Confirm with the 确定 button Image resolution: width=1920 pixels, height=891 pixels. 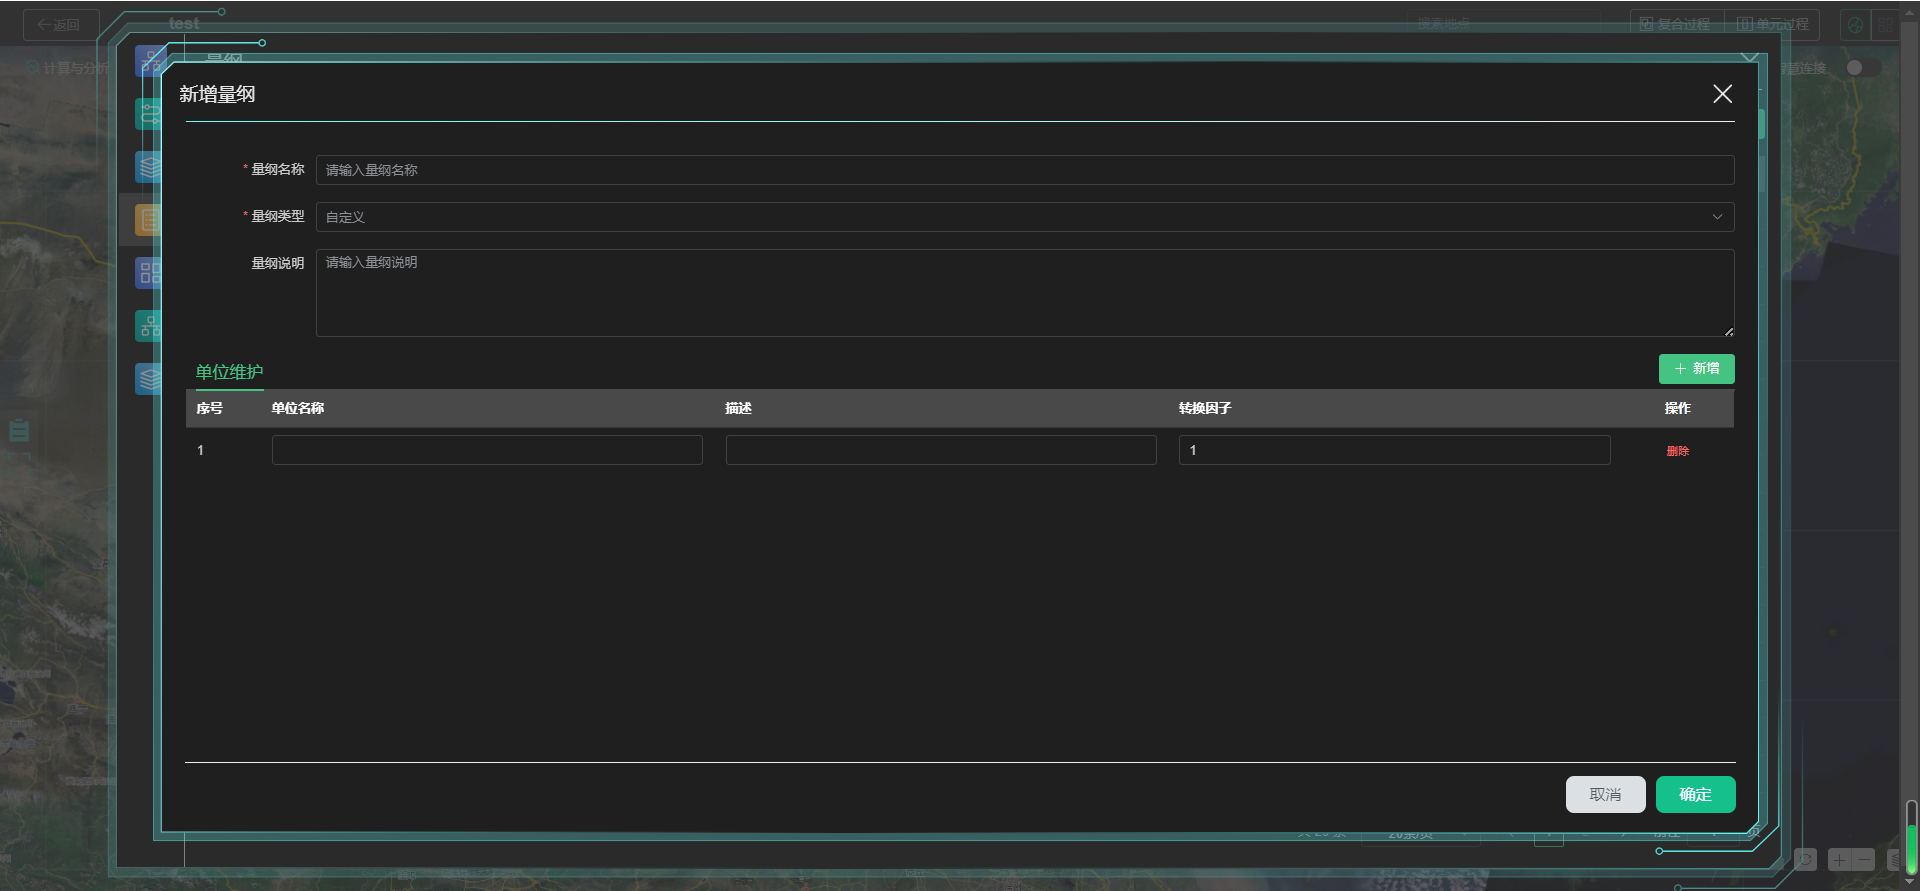point(1695,795)
